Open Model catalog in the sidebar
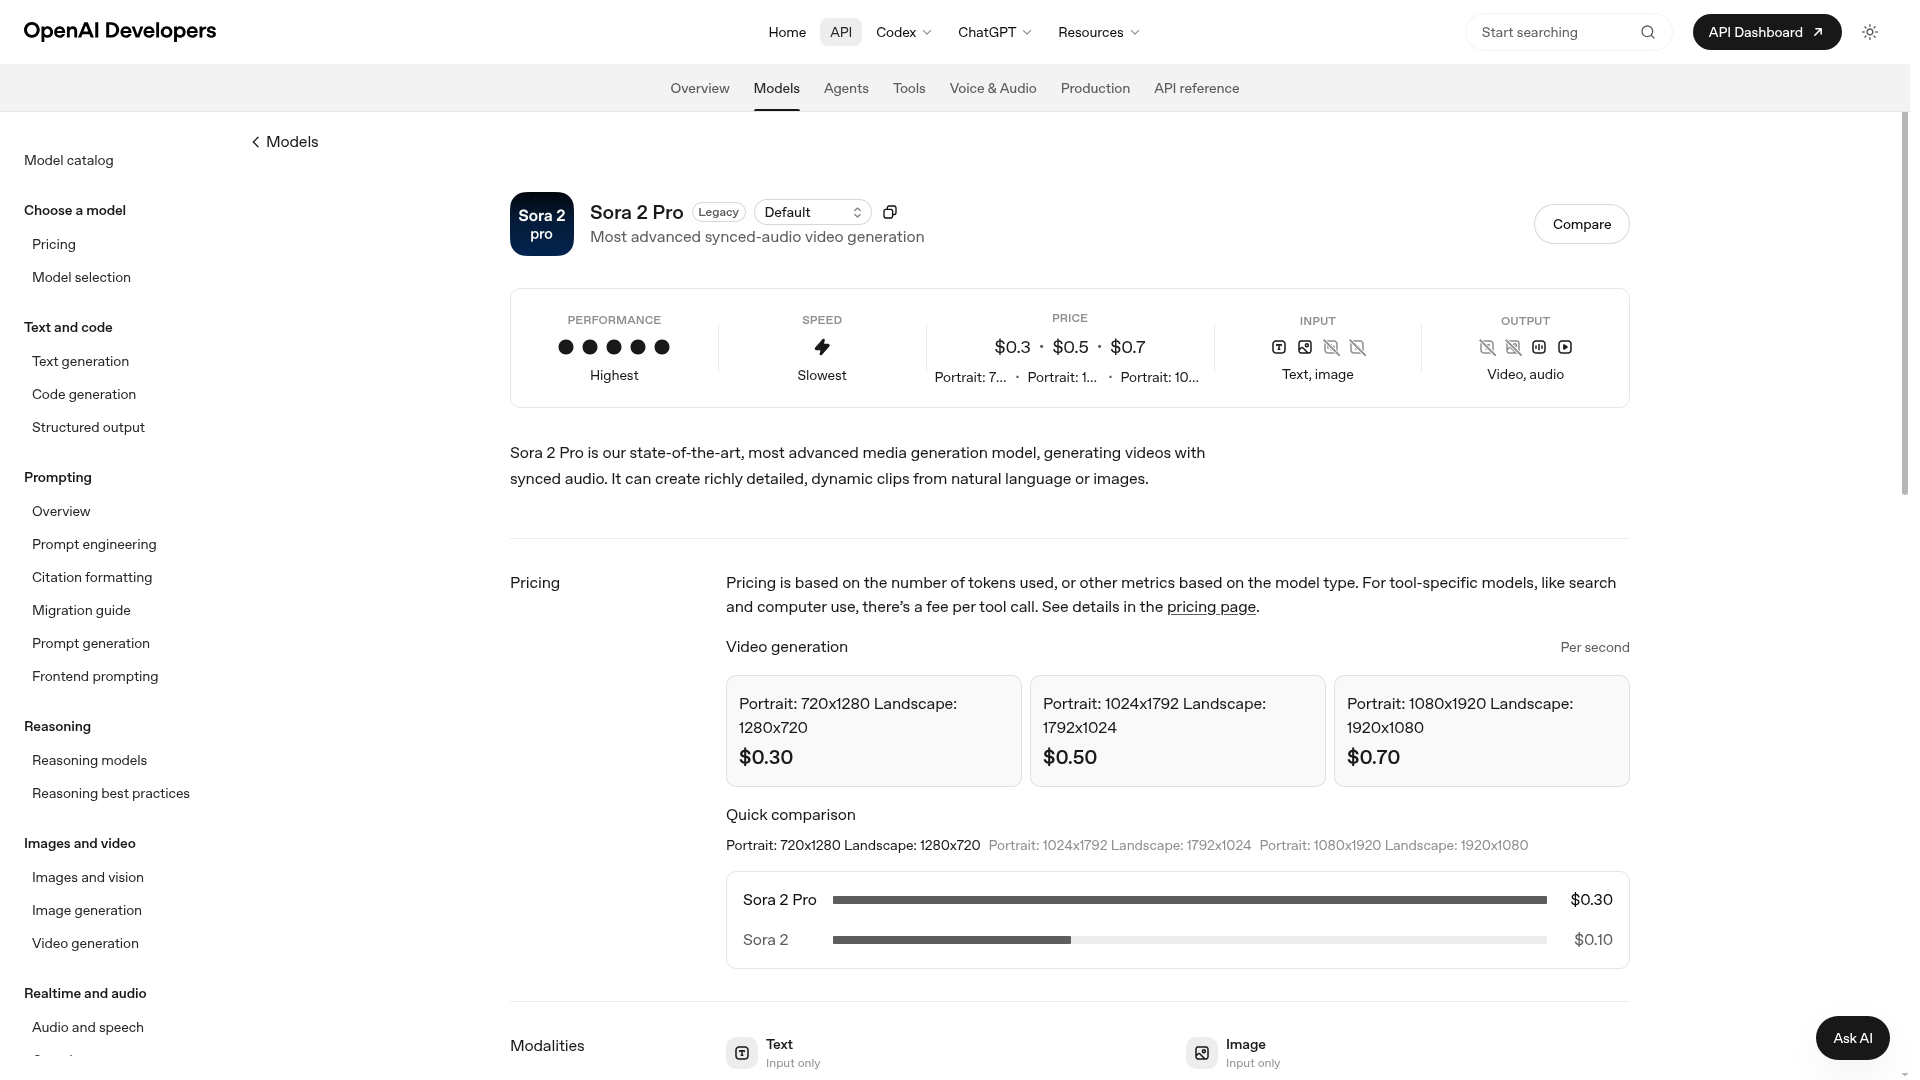This screenshot has height=1080, width=1920. coord(69,160)
